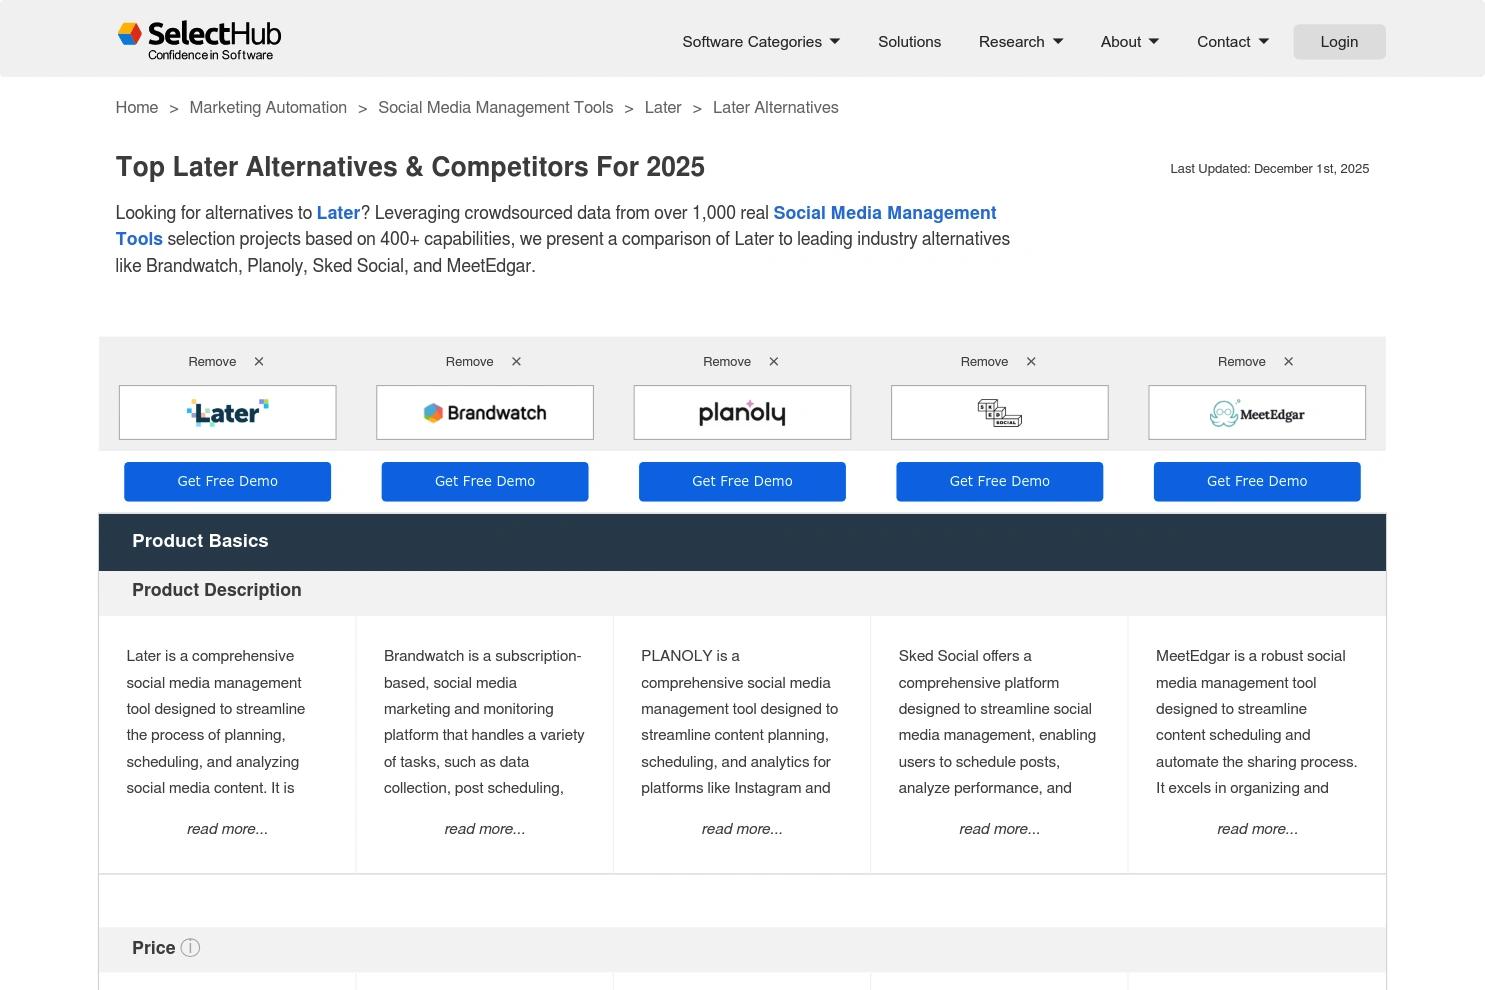Expand the About menu
The width and height of the screenshot is (1485, 990).
1130,42
